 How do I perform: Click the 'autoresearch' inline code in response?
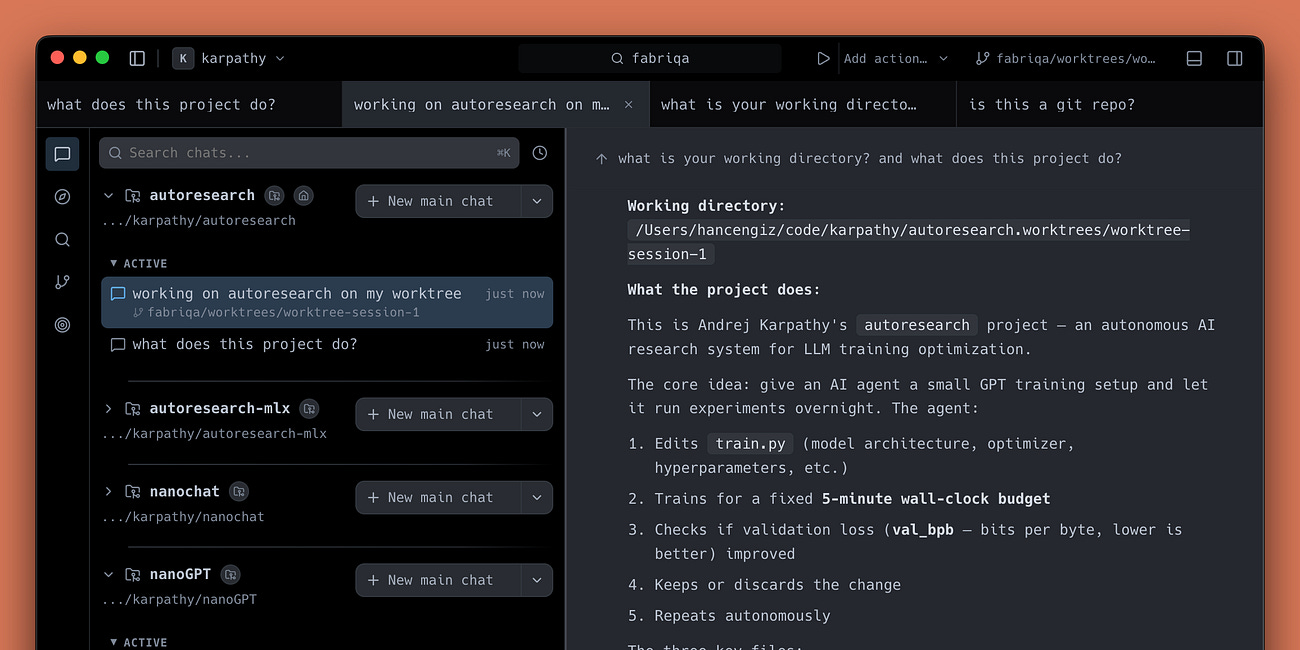[917, 324]
